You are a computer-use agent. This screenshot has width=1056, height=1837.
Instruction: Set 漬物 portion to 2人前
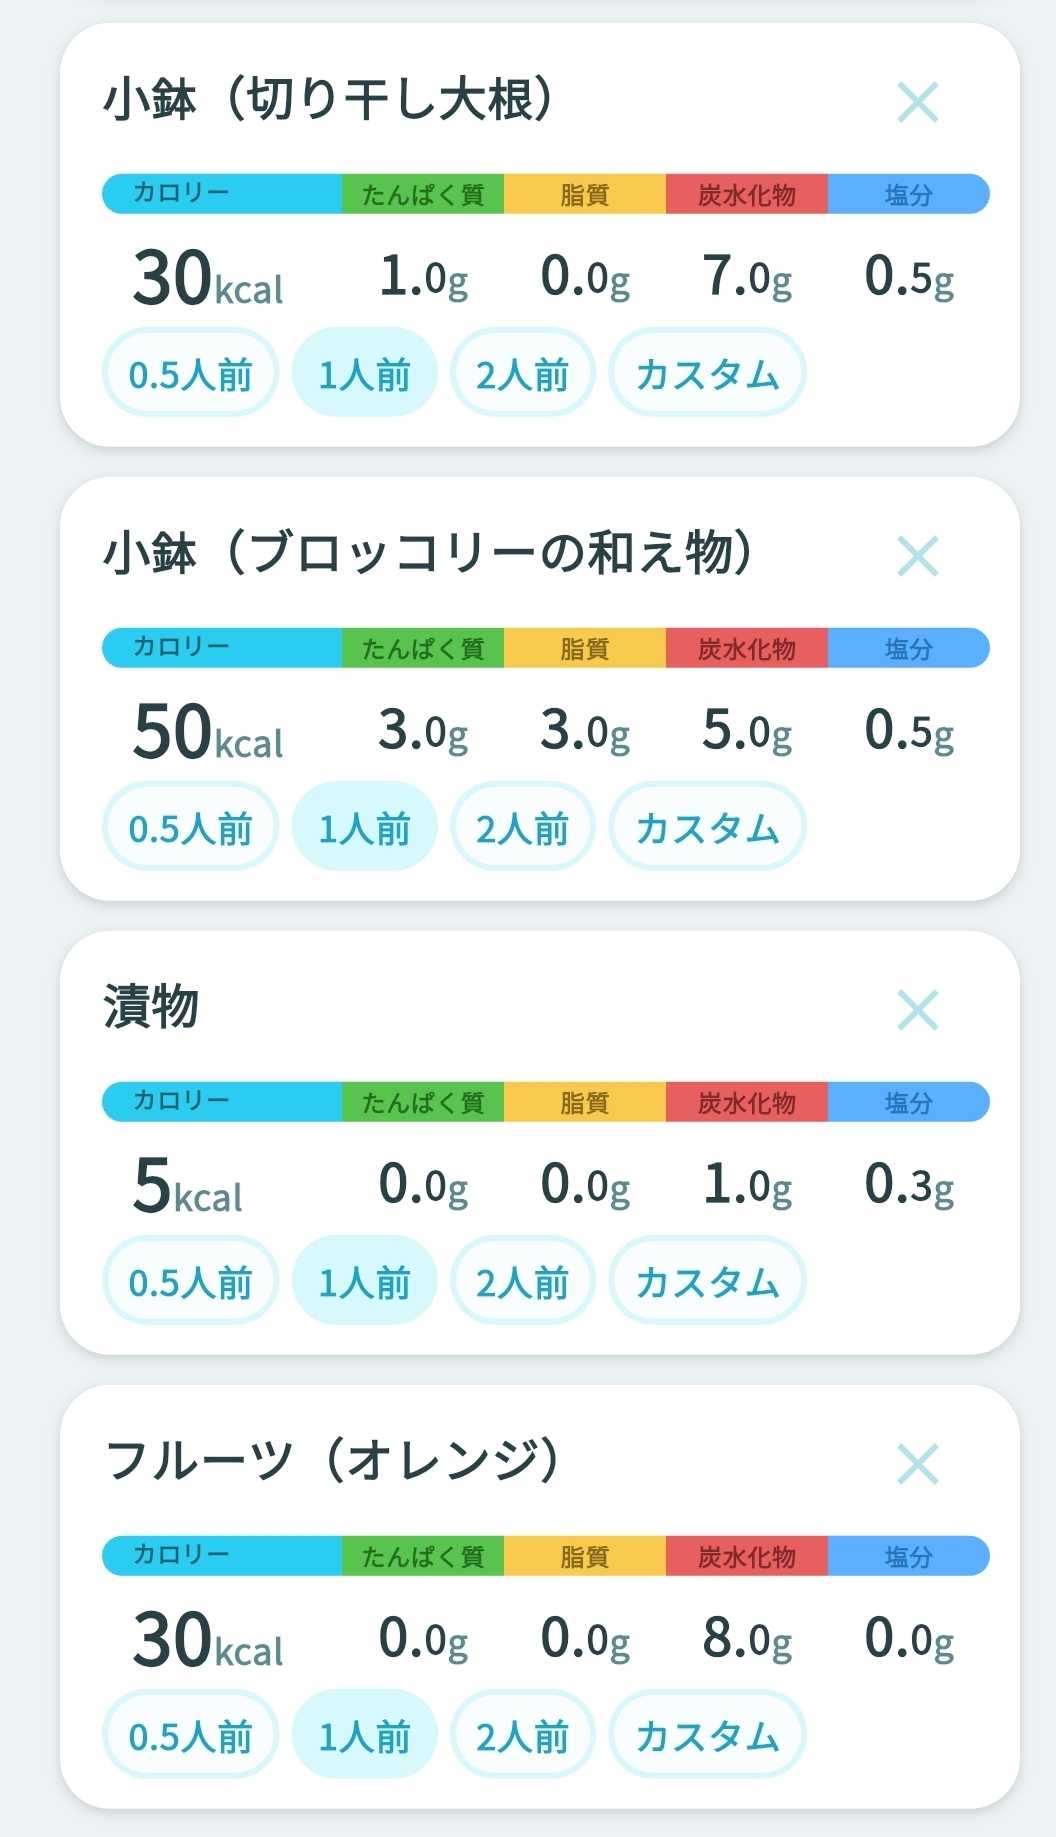(522, 1281)
